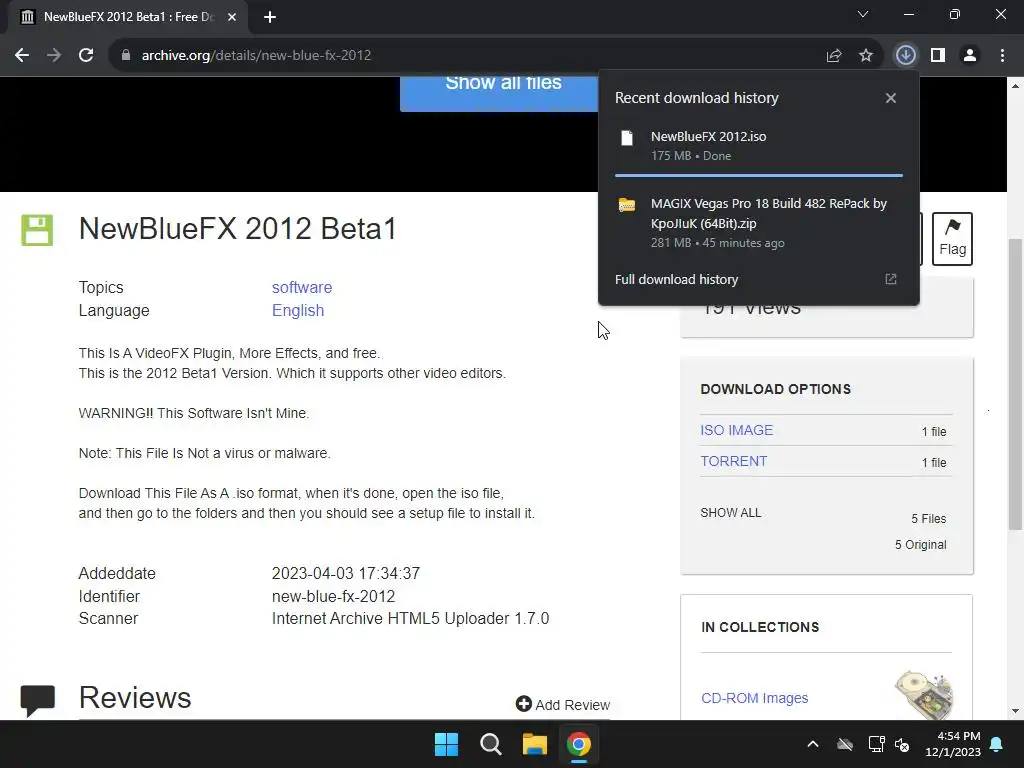Reload the archive.org page
Image resolution: width=1024 pixels, height=768 pixels.
point(86,56)
